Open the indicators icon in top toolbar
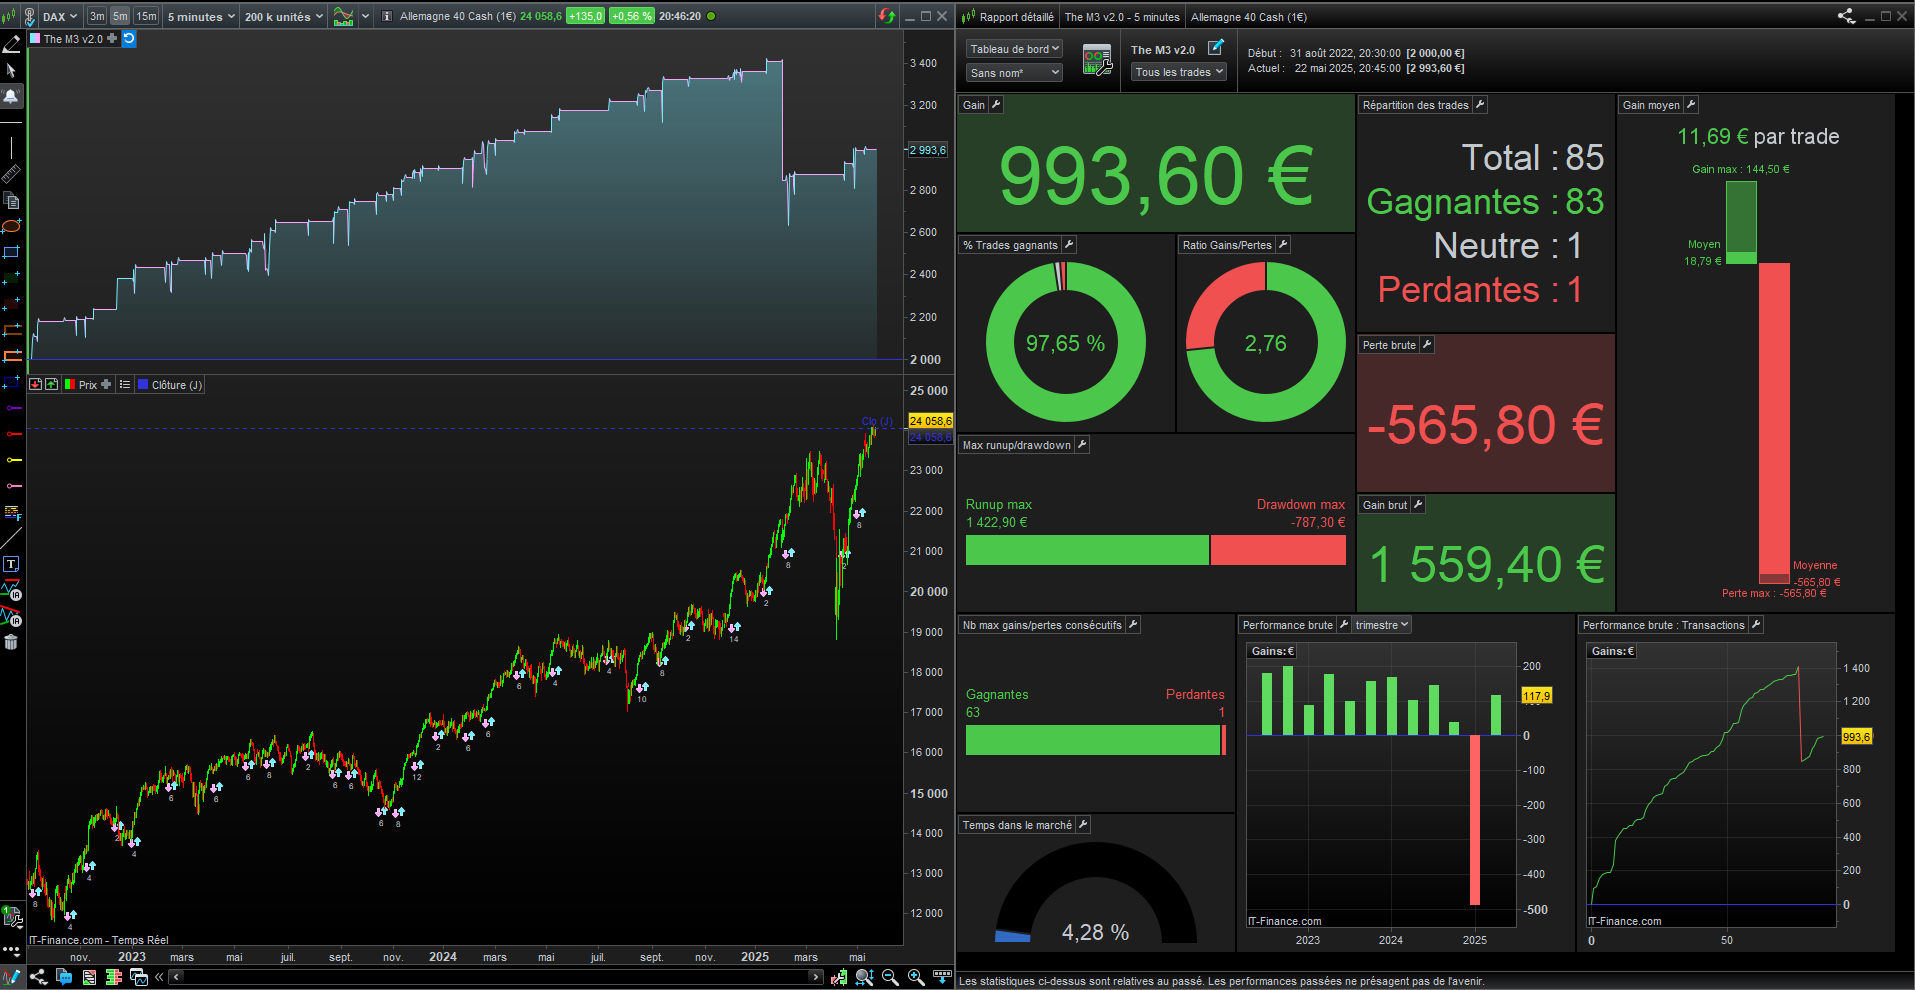Viewport: 1915px width, 990px height. click(x=343, y=16)
